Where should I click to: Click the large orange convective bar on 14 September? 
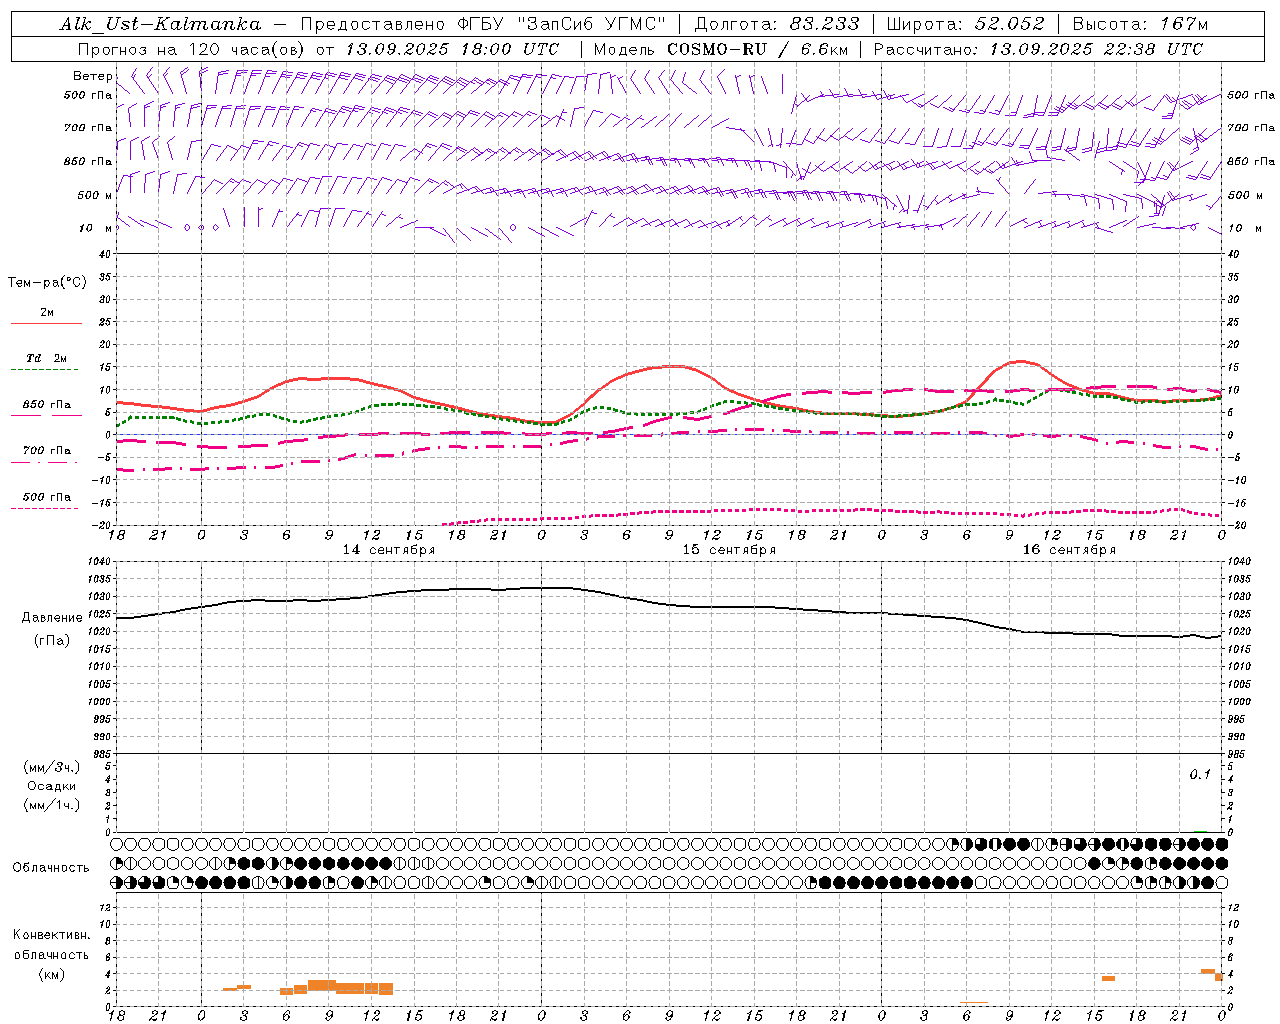coord(322,985)
